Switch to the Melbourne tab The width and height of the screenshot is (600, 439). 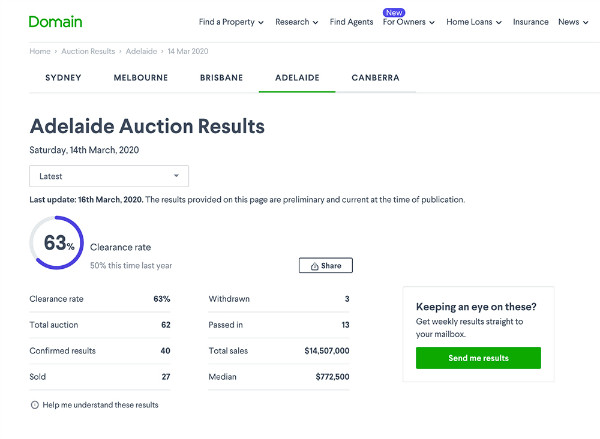point(140,77)
